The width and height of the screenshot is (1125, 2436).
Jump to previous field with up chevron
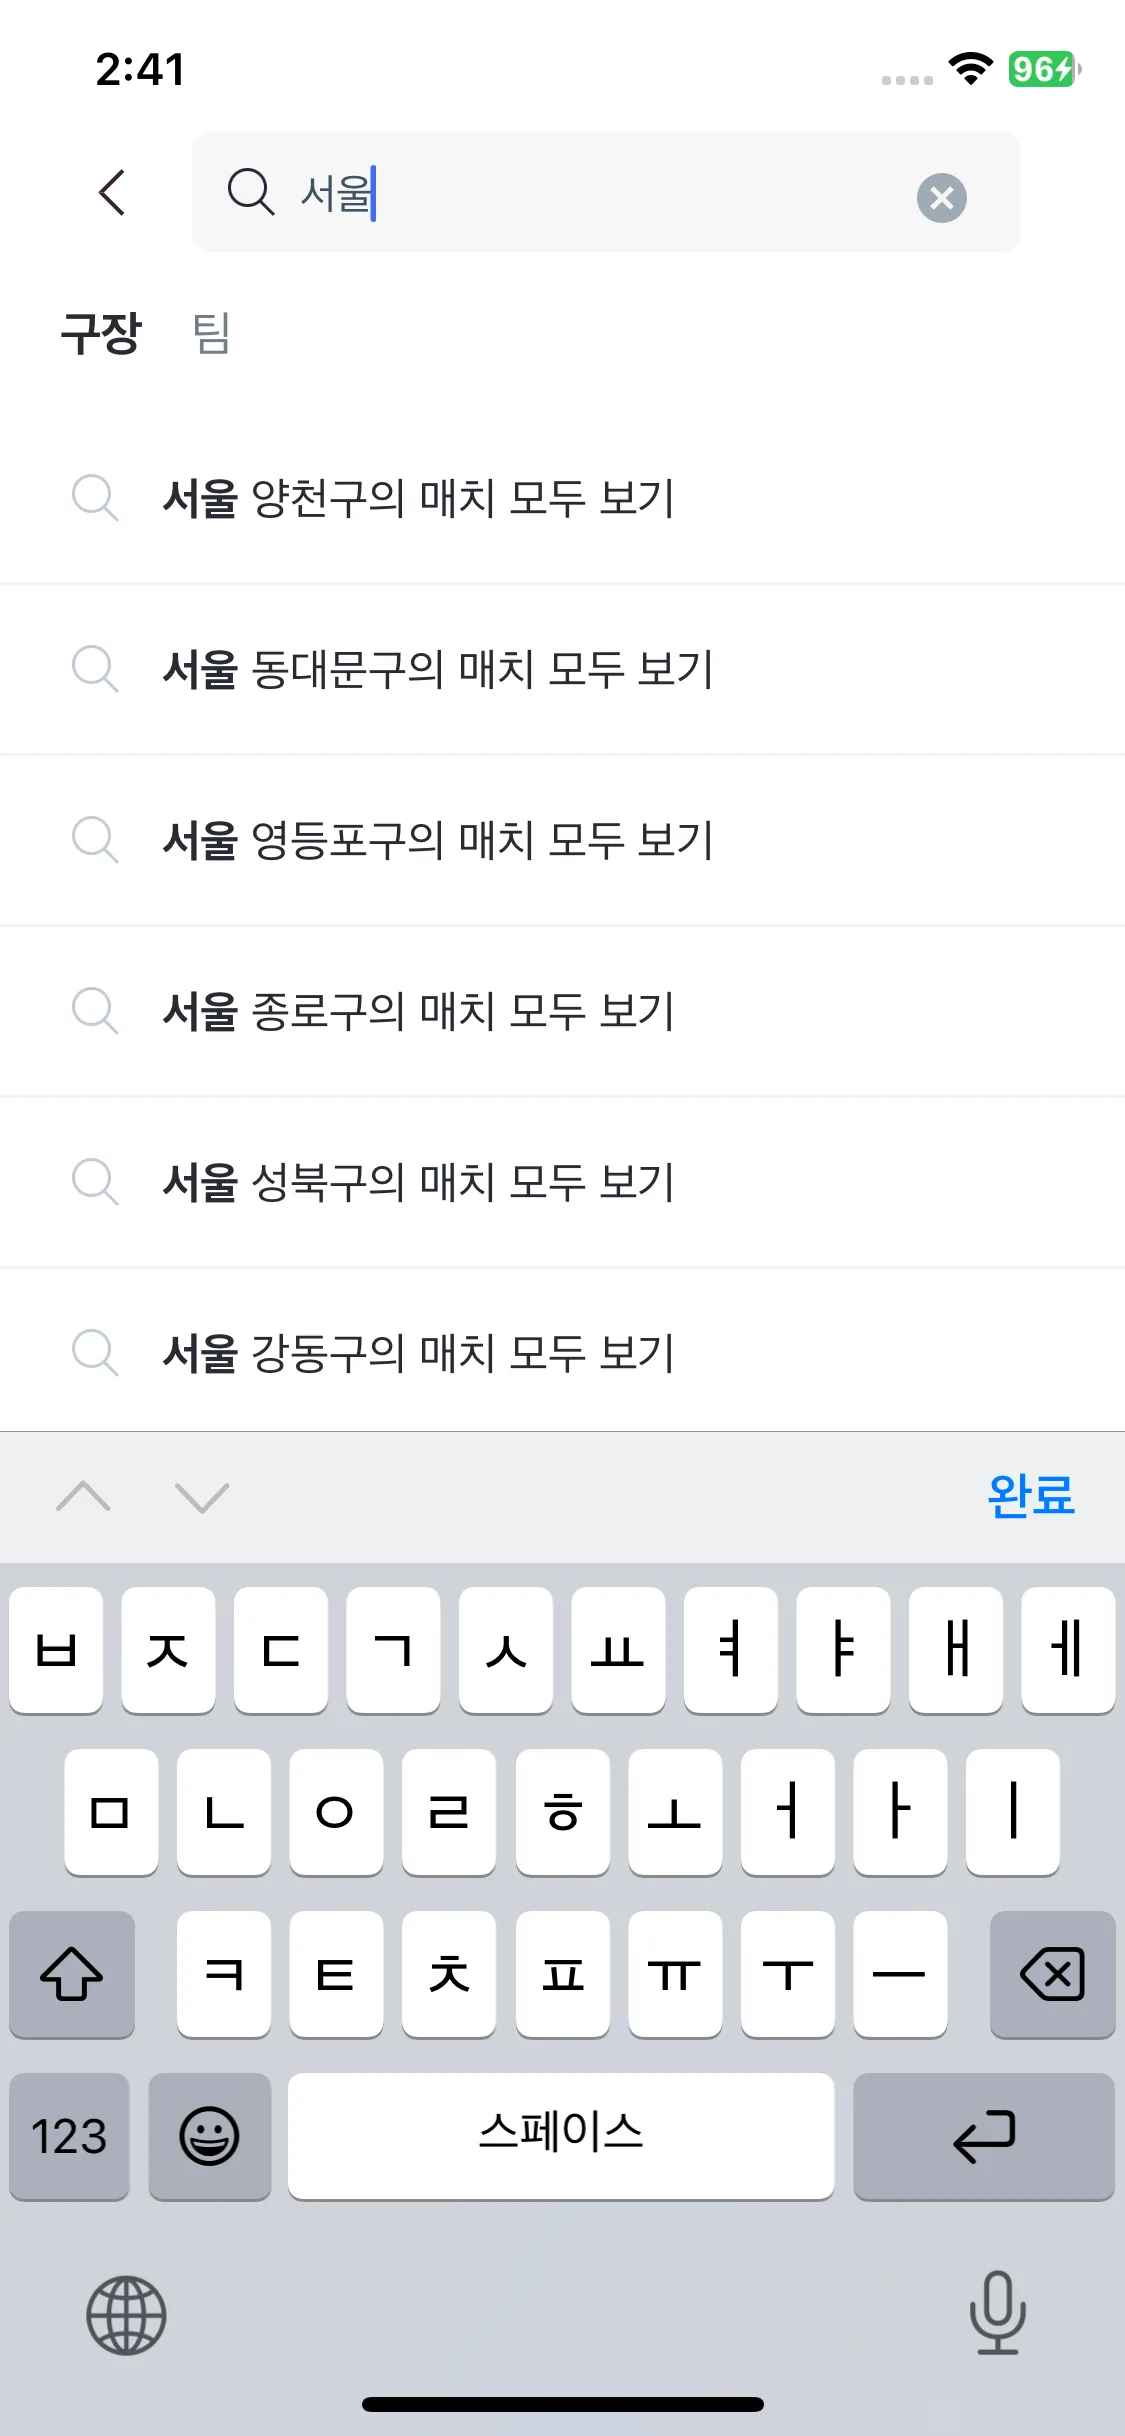pyautogui.click(x=84, y=1496)
